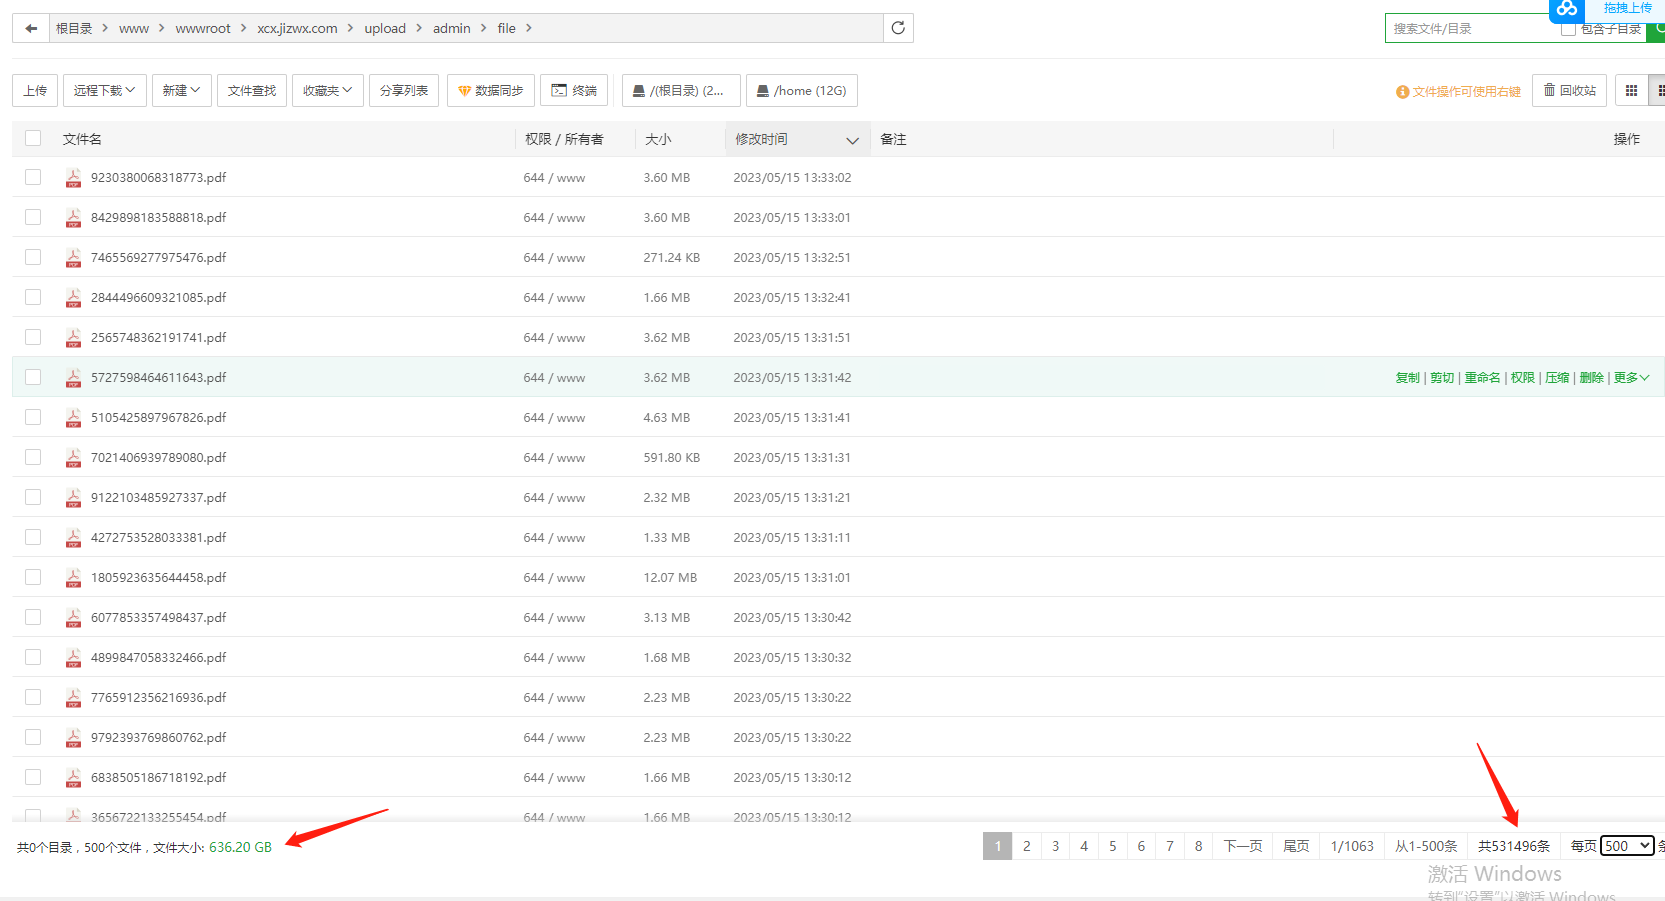Click PDF icon of 7021406939789080.pdf

click(73, 458)
